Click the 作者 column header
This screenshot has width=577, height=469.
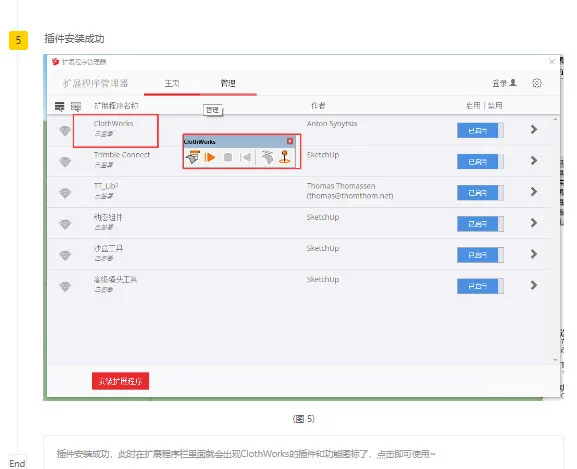[x=318, y=106]
